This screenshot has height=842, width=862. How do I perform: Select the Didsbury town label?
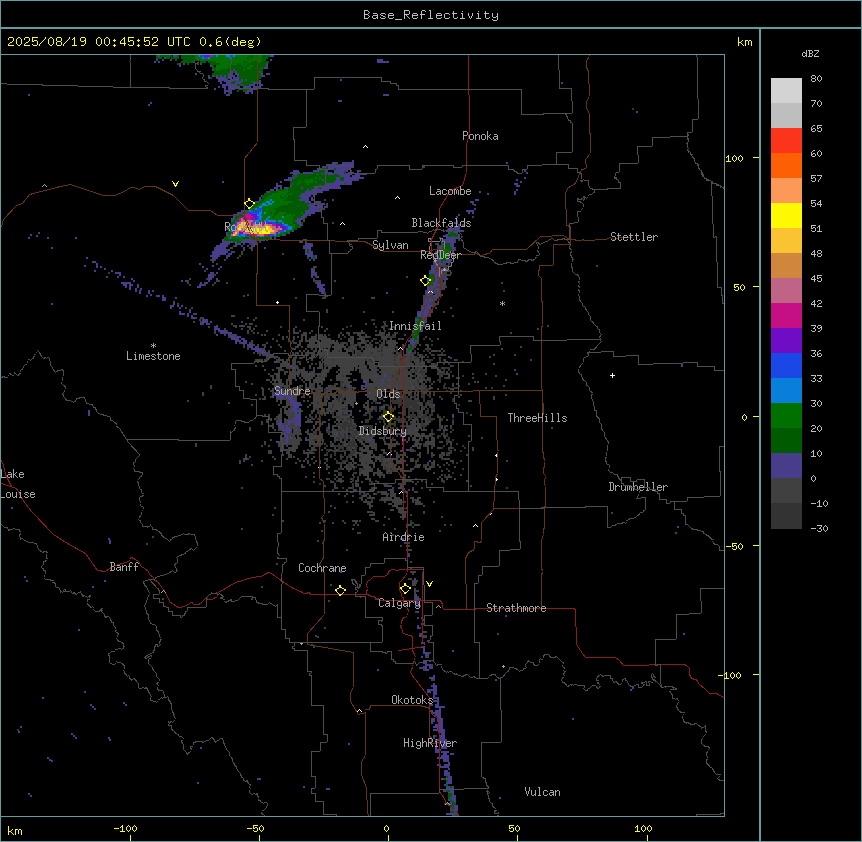point(383,431)
